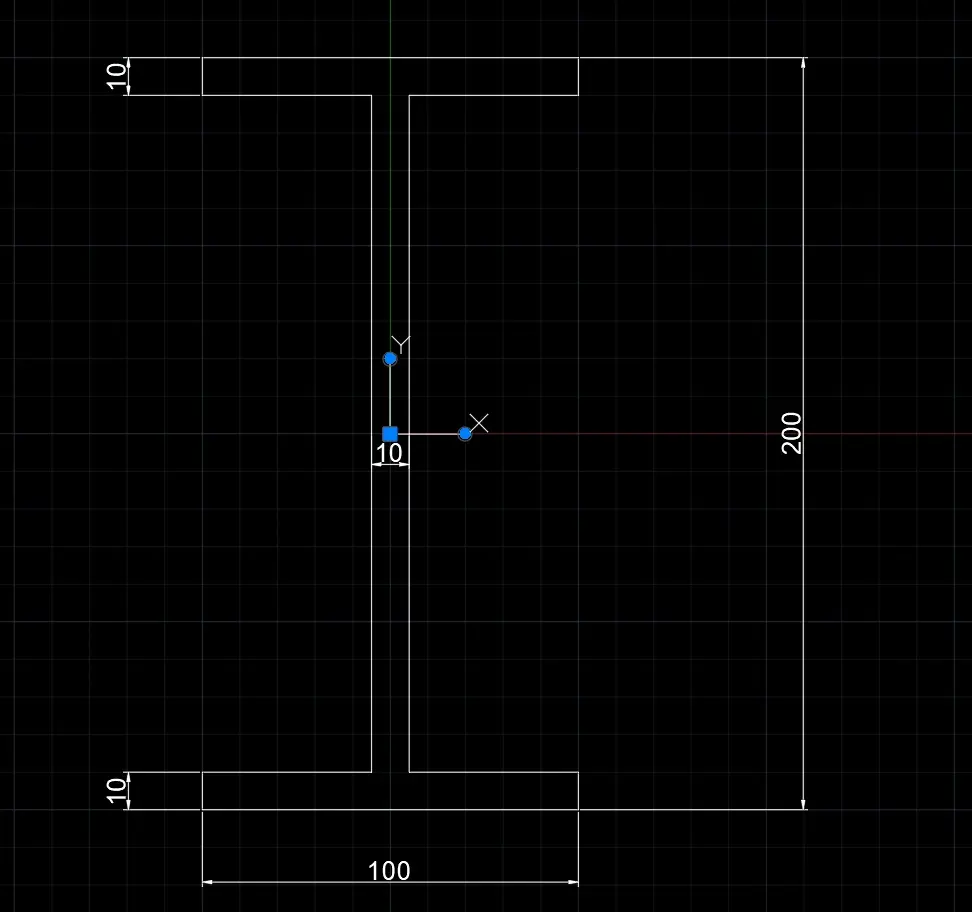Select the right end edge of bottom flange
The width and height of the screenshot is (972, 912).
point(578,790)
